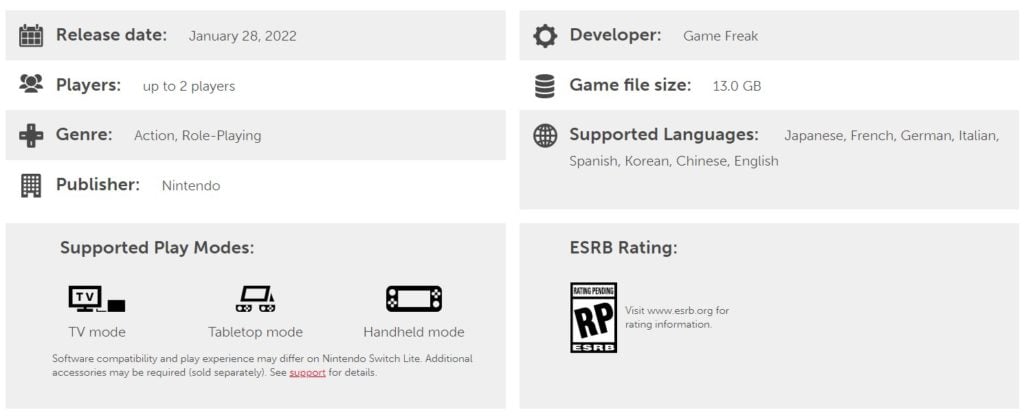Click the ESRB Rating heading

pos(623,248)
